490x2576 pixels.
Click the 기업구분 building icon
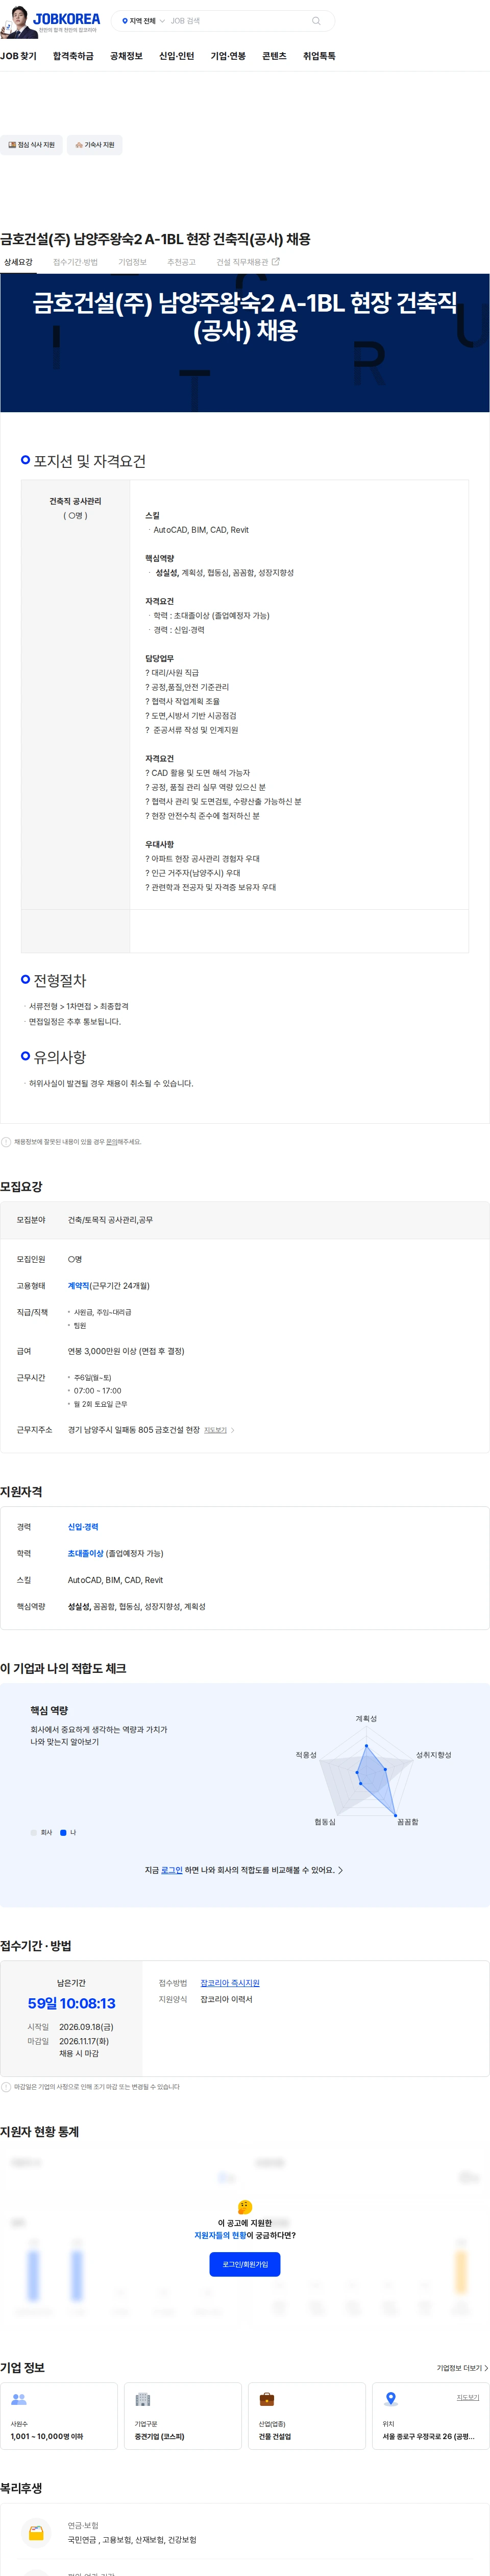point(142,2399)
